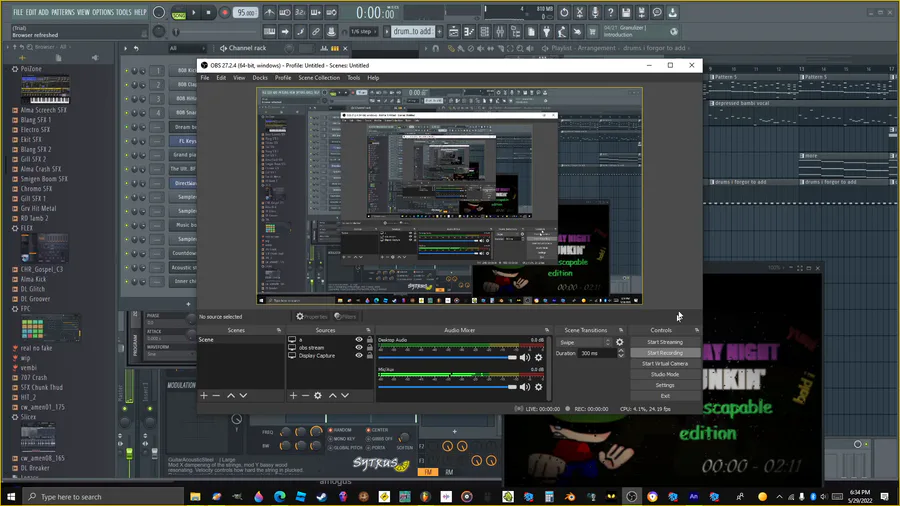Open the OBS Scene Collection menu
The width and height of the screenshot is (900, 506).
[319, 77]
